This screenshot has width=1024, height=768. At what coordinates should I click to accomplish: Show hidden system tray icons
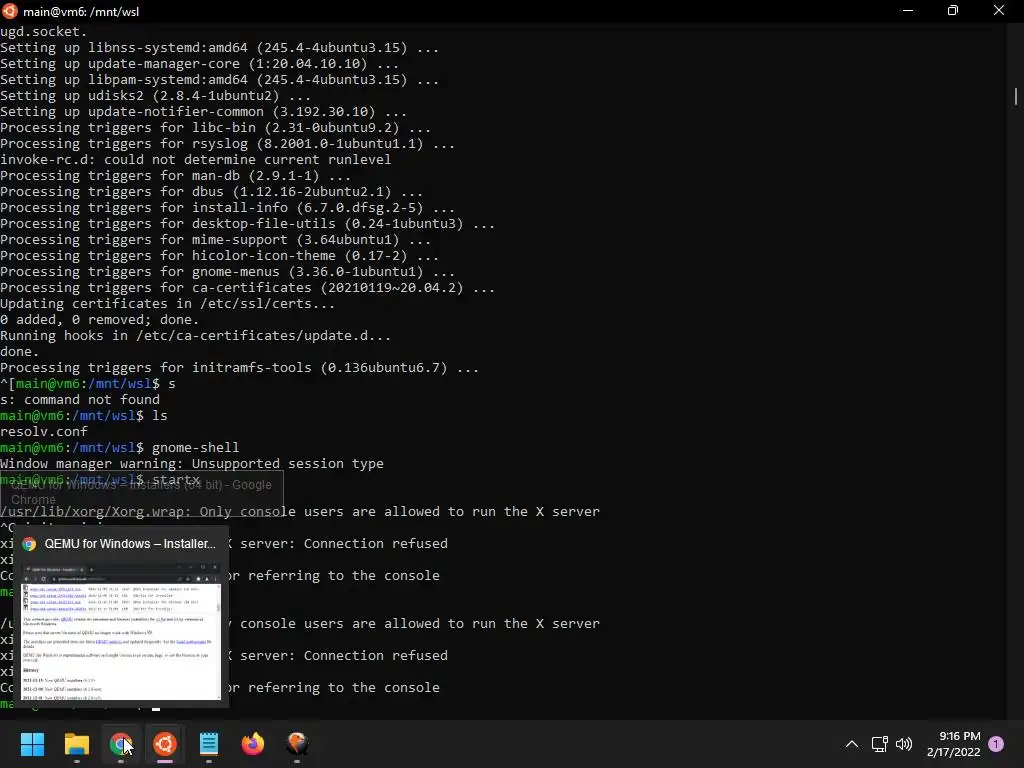click(852, 744)
